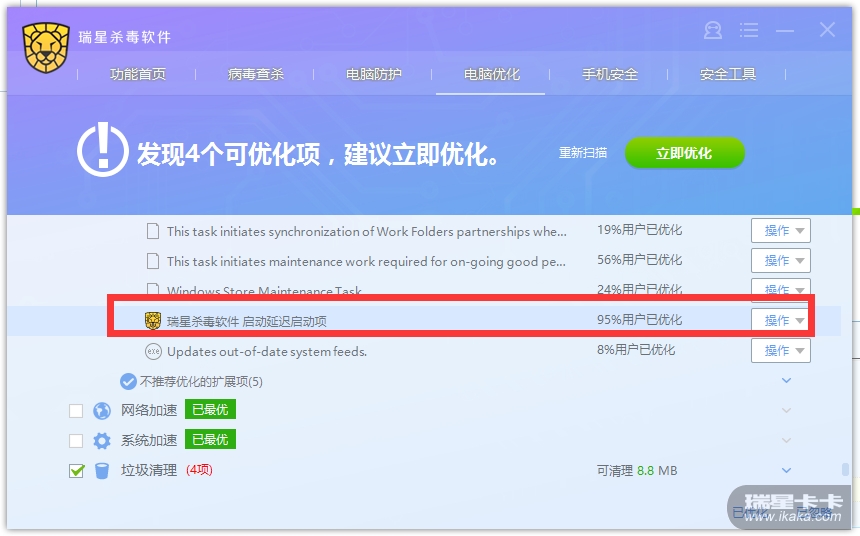Click the text '19%用户已优化'
860x536 pixels.
pos(640,230)
